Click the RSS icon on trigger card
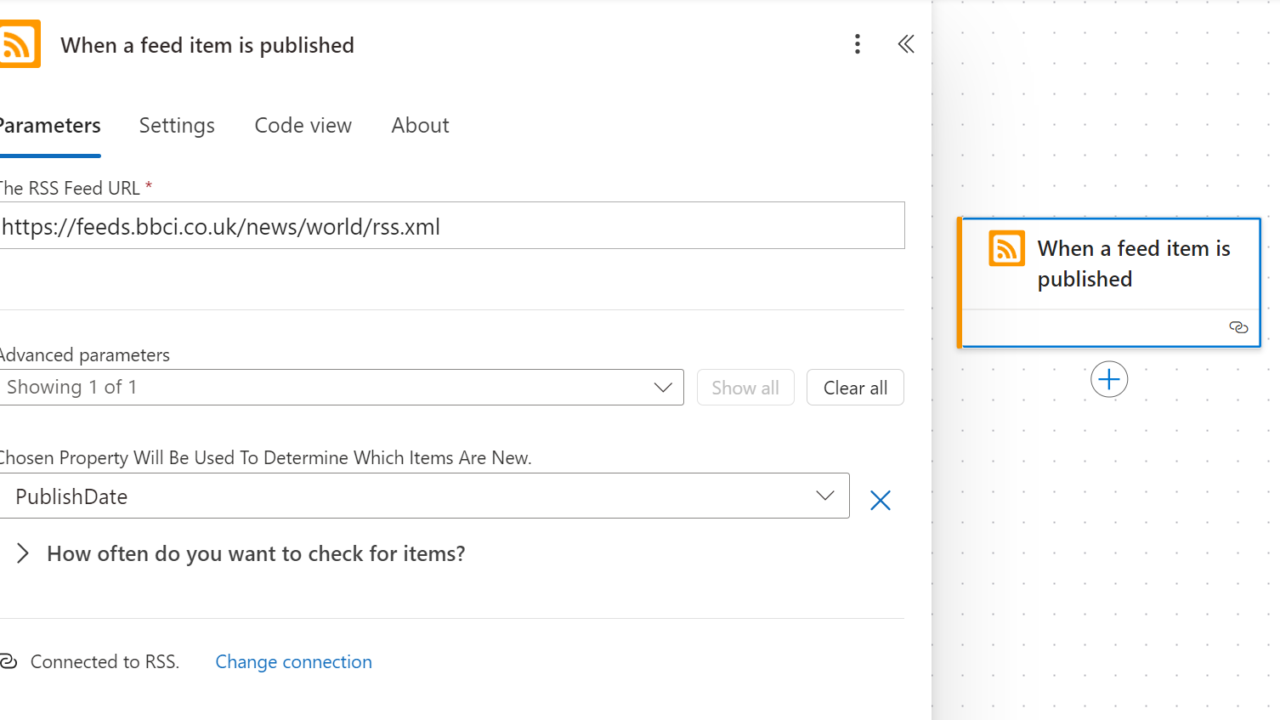This screenshot has width=1280, height=720. [1006, 248]
